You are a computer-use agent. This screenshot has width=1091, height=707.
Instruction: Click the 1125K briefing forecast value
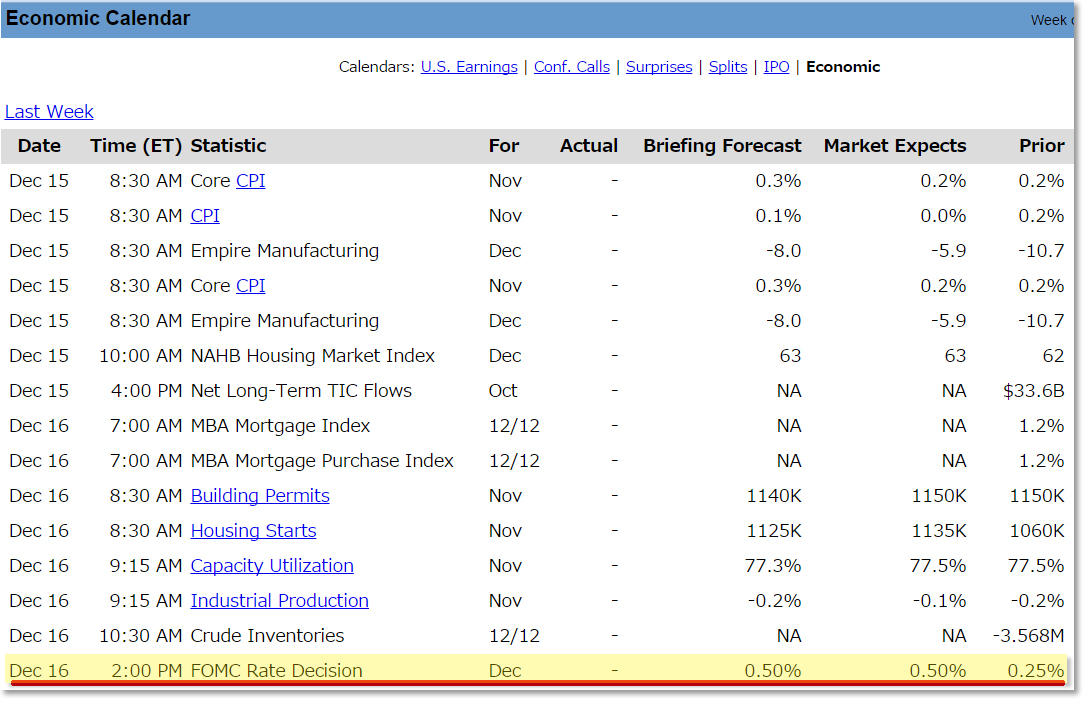click(774, 530)
